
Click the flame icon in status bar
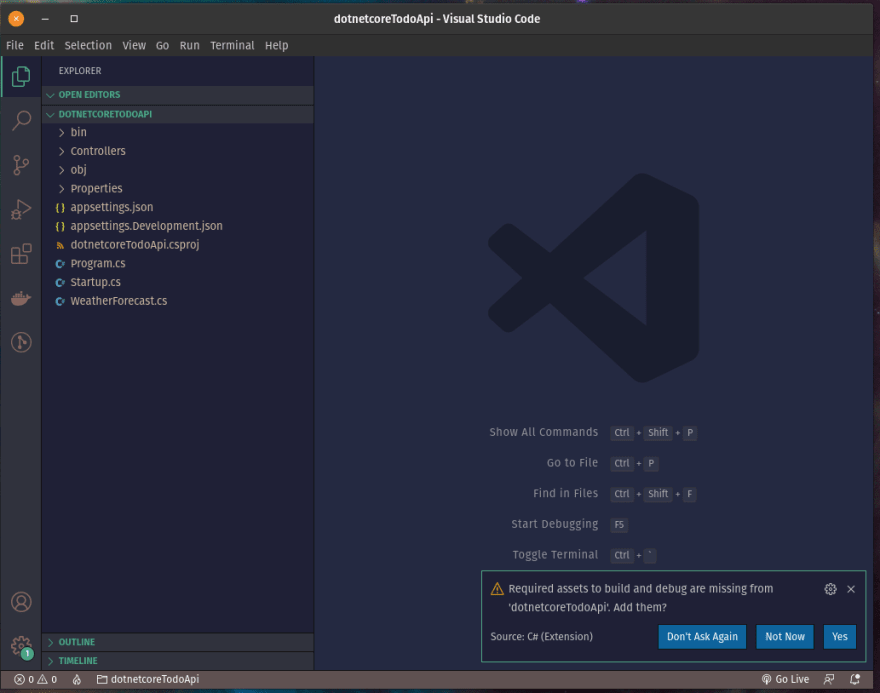point(77,680)
